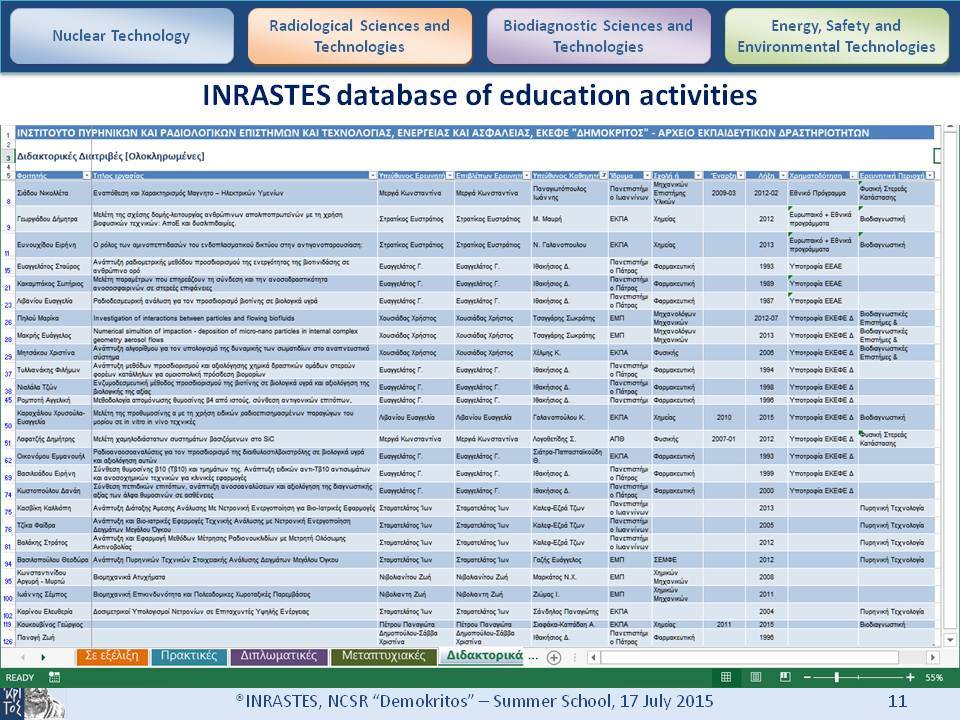Select the cell 'Βιομηχανικά Ατυχήματα'
This screenshot has height=720, width=960.
(234, 577)
